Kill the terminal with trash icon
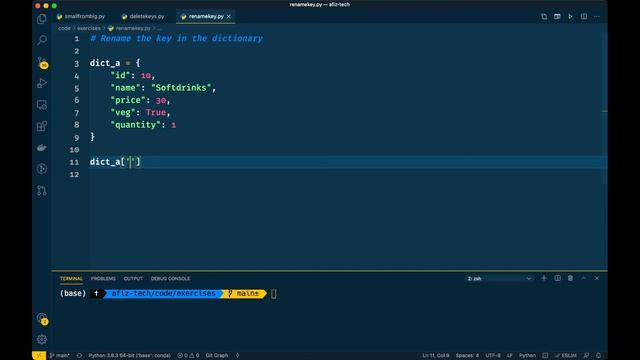 570,278
